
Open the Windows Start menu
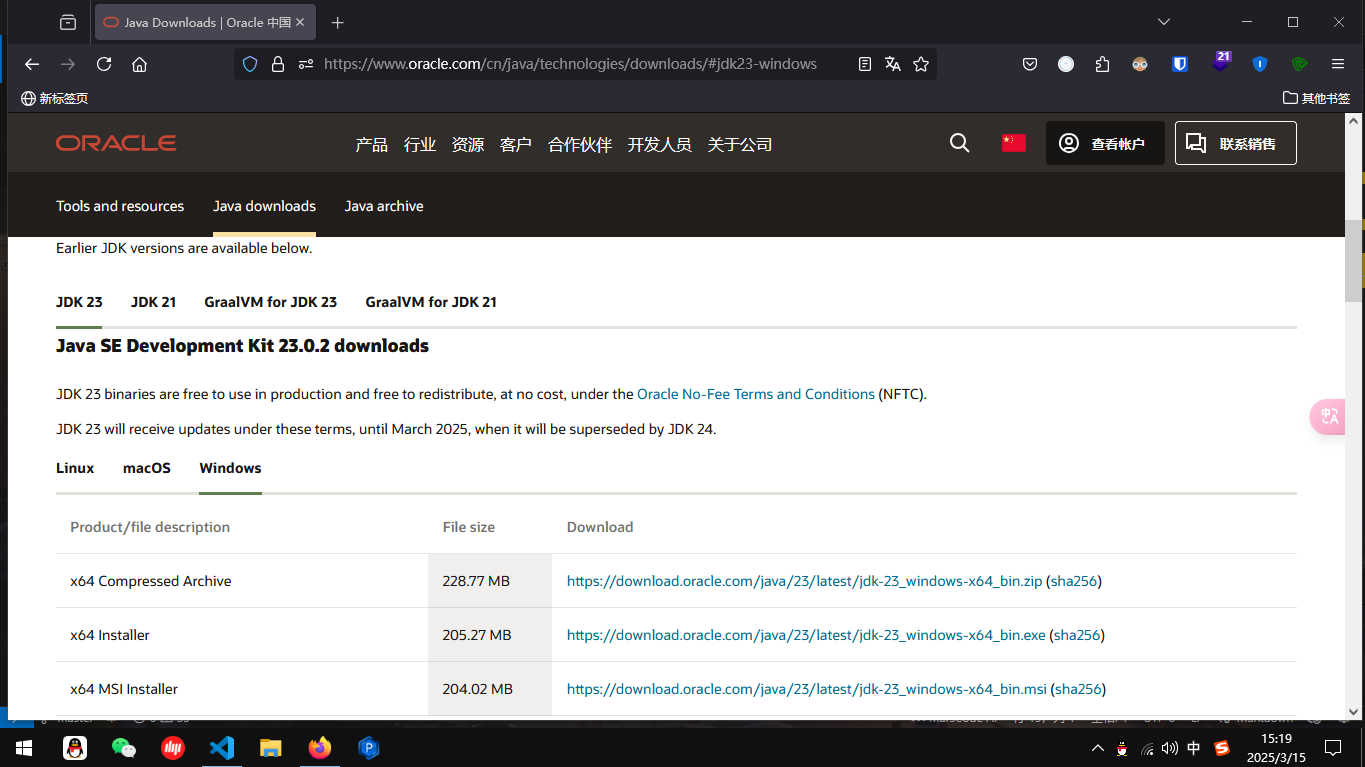coord(23,748)
